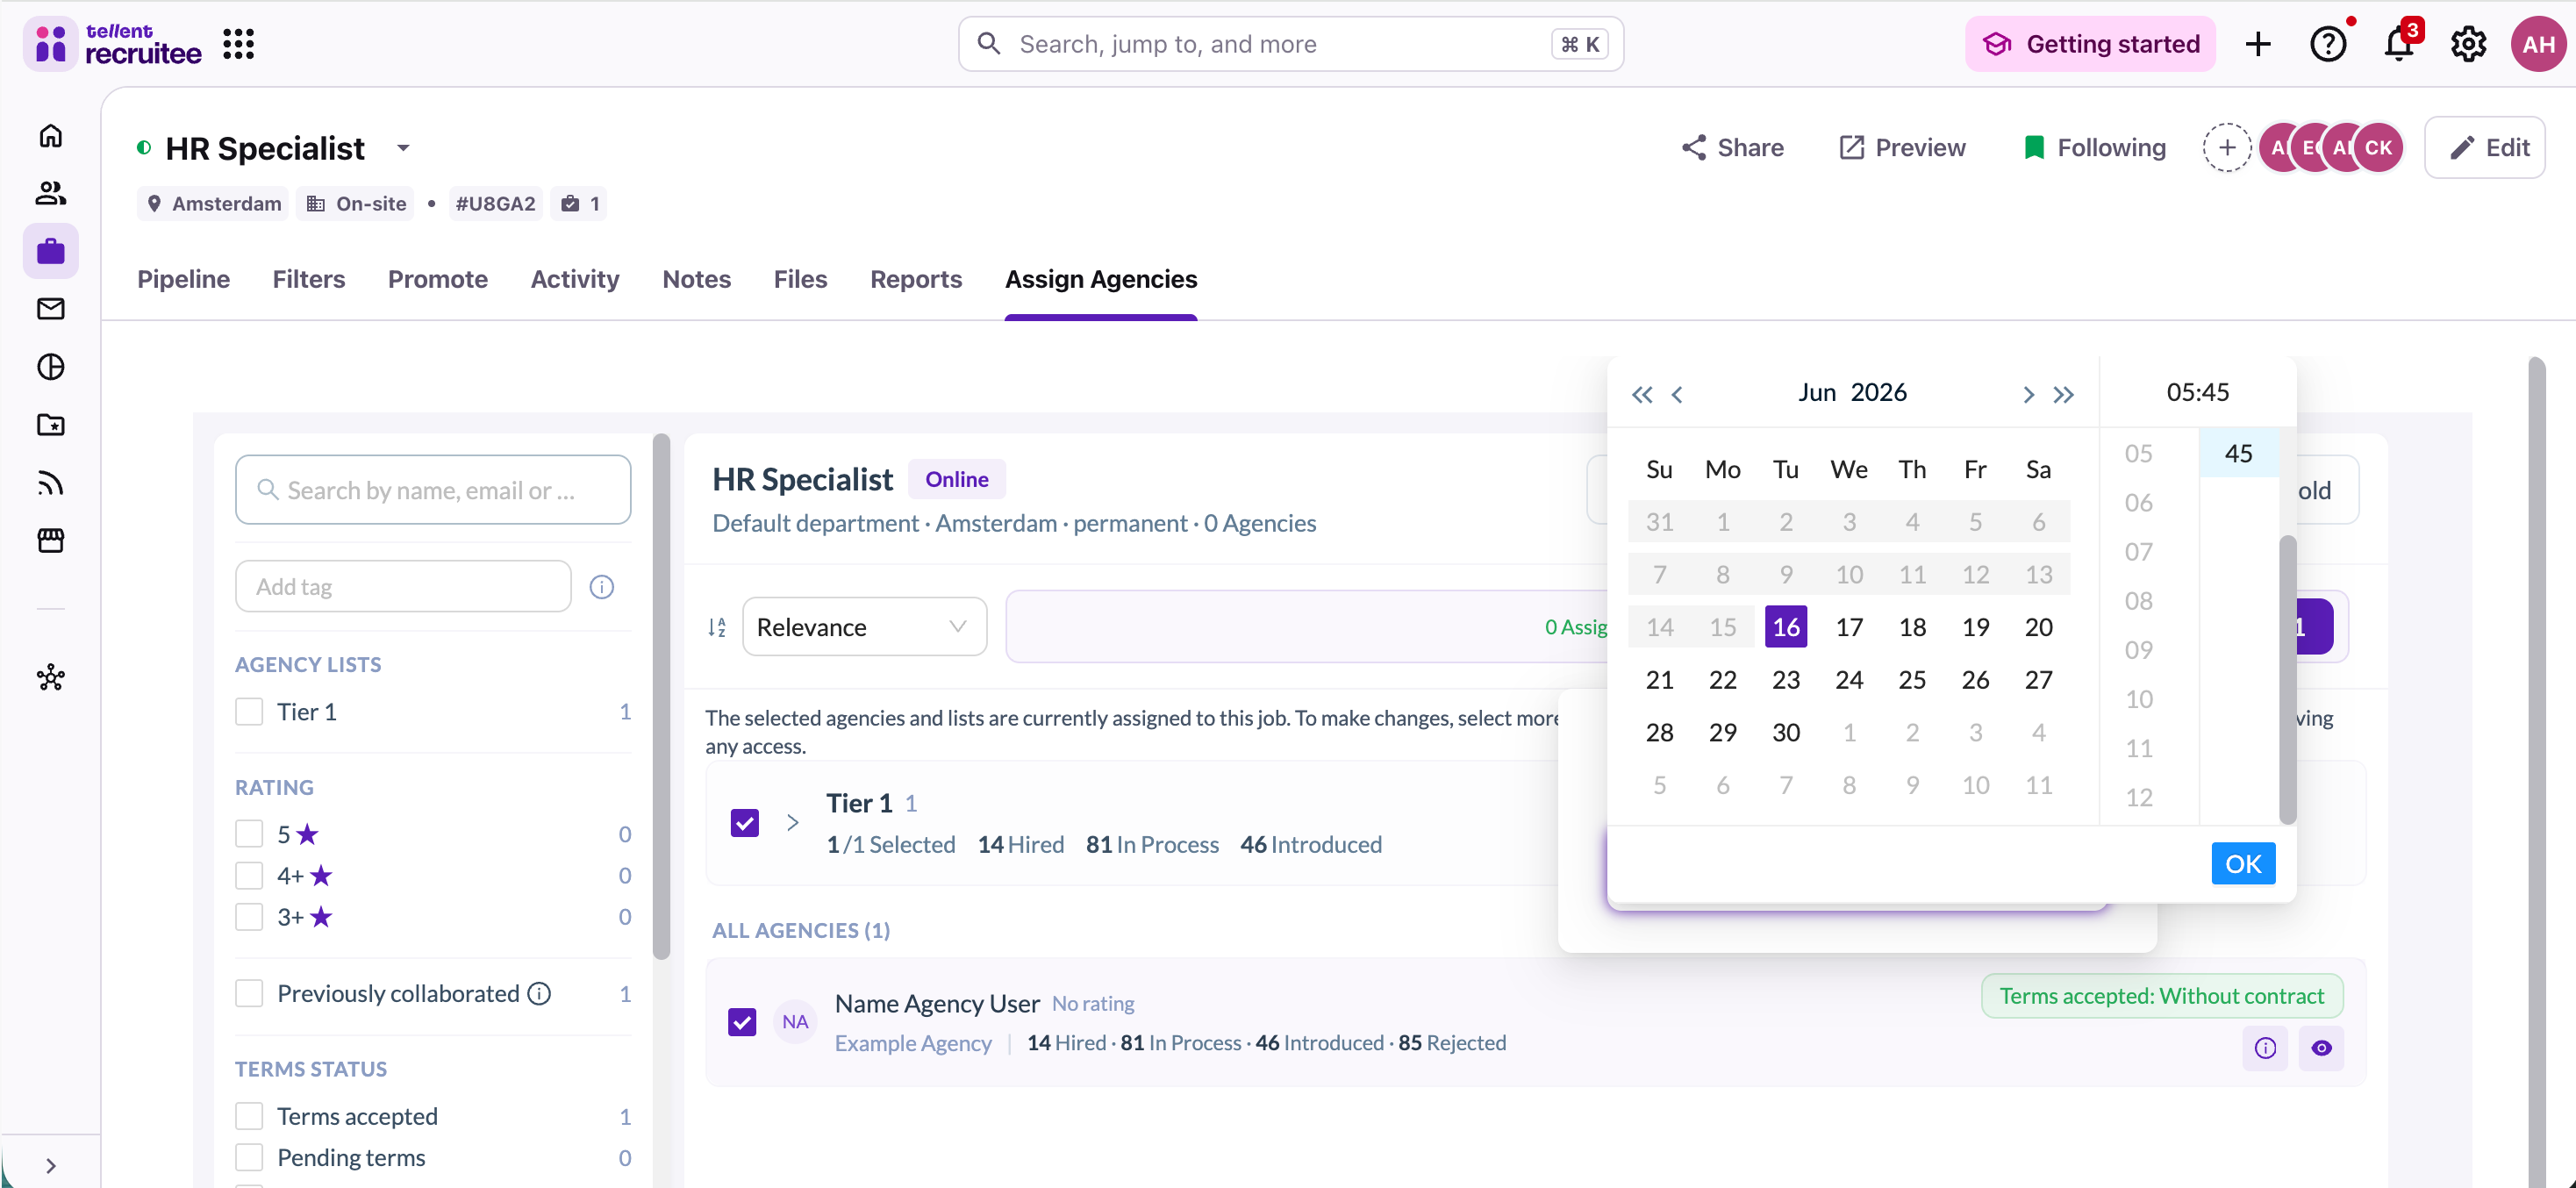Open the starred folder icon in sidebar
The width and height of the screenshot is (2576, 1188).
(51, 425)
